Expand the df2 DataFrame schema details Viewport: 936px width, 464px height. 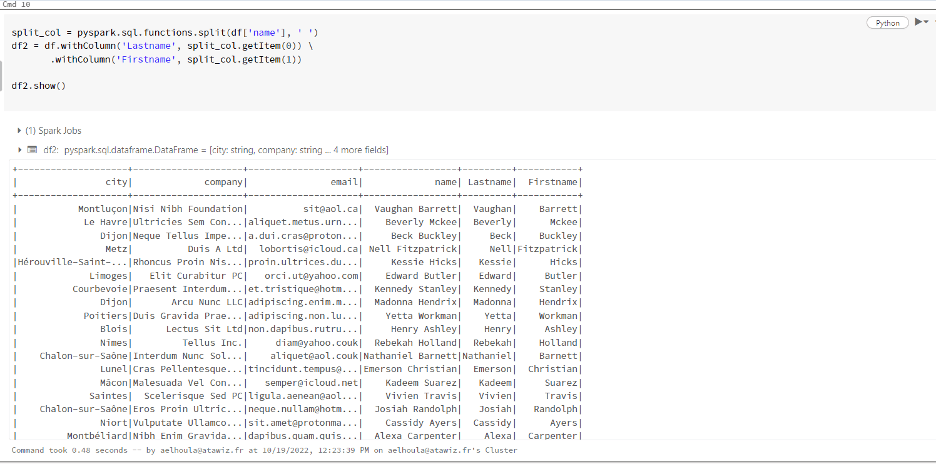tap(20, 150)
